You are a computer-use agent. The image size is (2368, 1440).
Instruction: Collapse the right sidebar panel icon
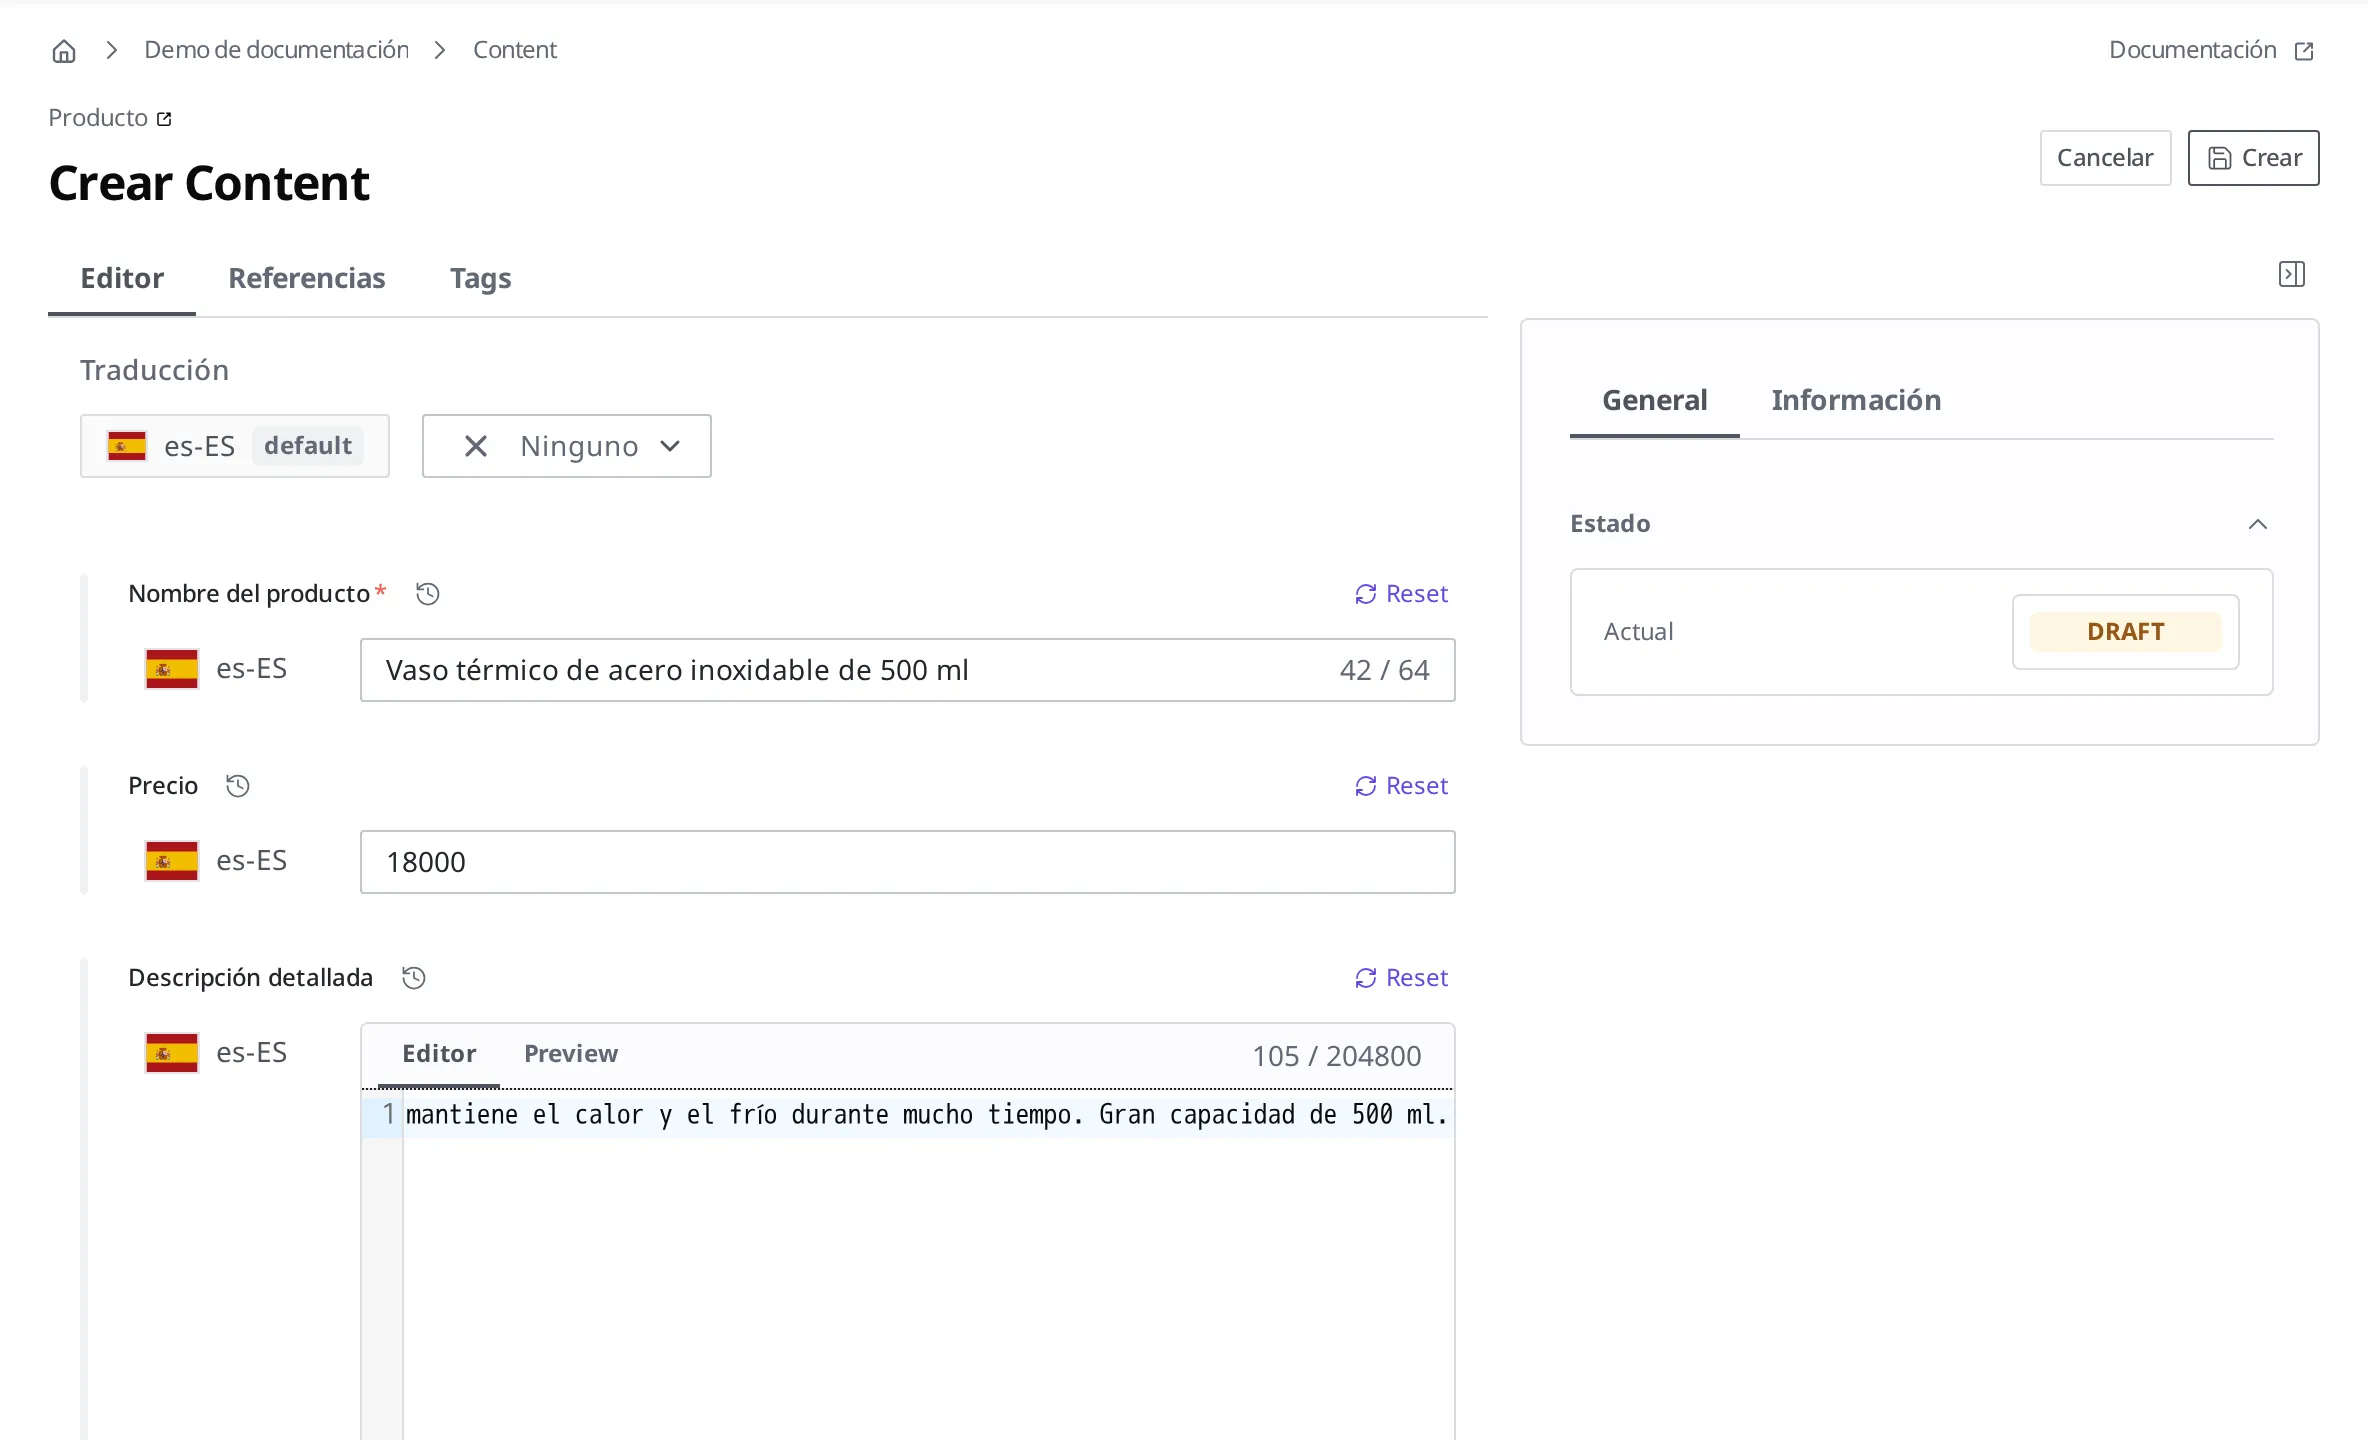pos(2291,274)
